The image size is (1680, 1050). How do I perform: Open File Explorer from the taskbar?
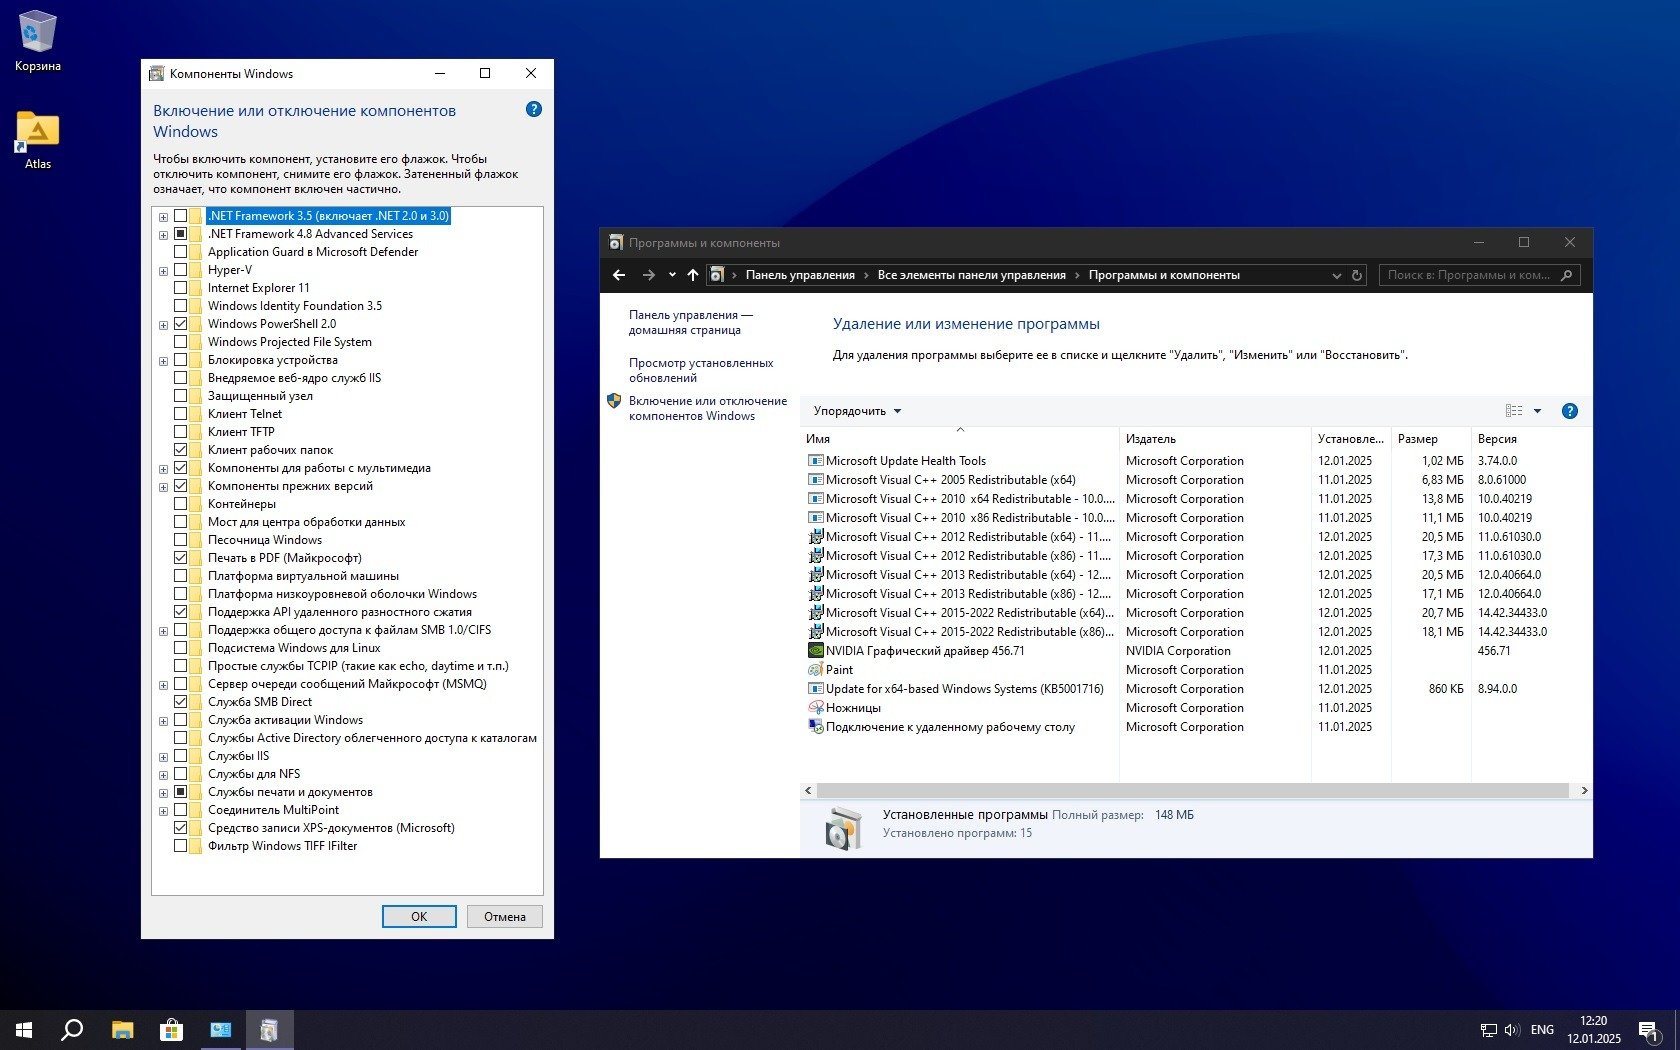point(122,1029)
